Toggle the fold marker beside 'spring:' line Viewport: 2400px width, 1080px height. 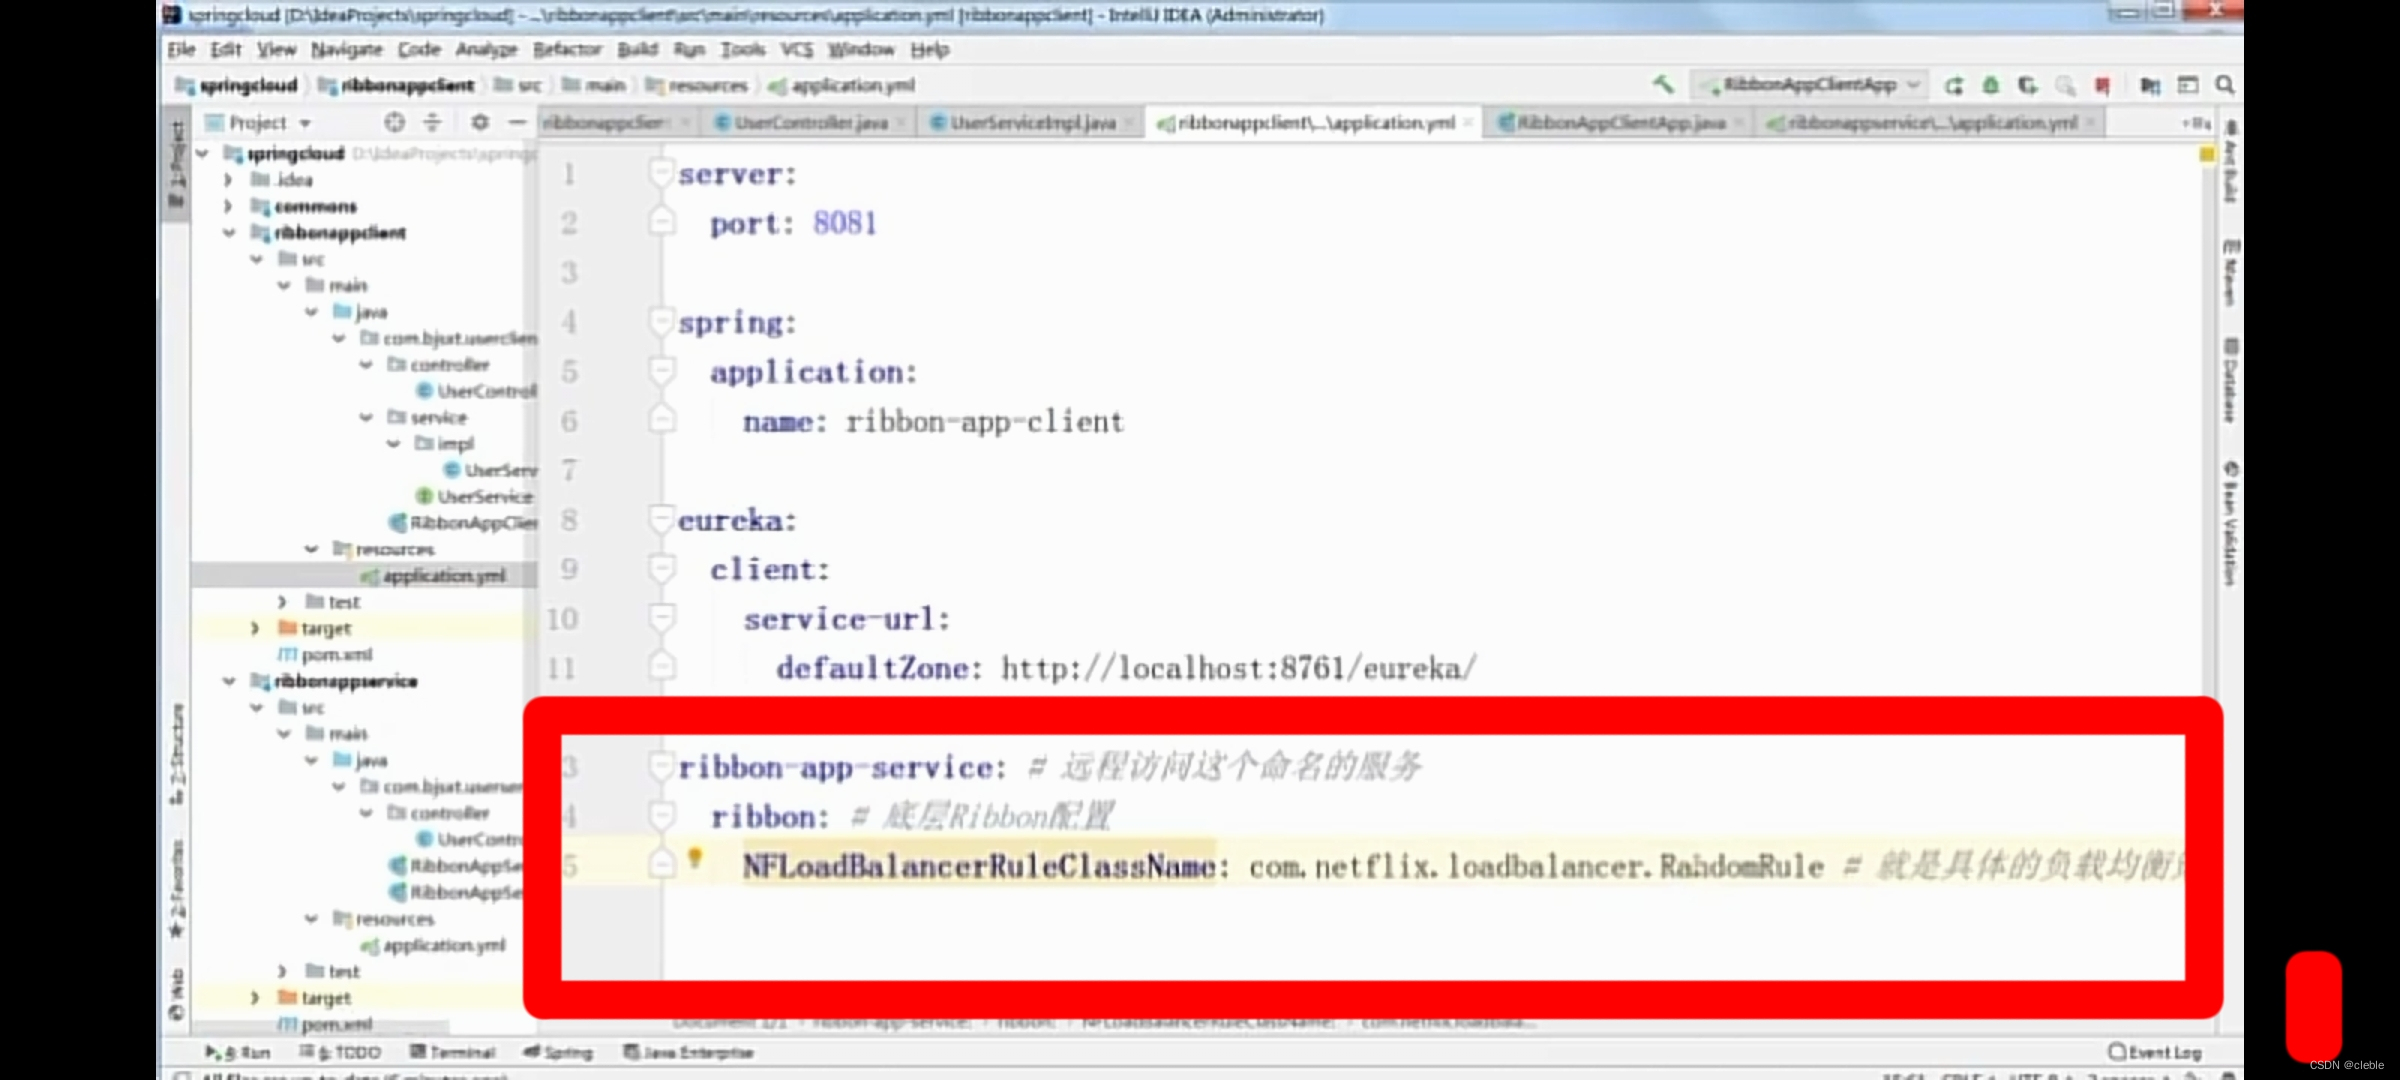661,322
